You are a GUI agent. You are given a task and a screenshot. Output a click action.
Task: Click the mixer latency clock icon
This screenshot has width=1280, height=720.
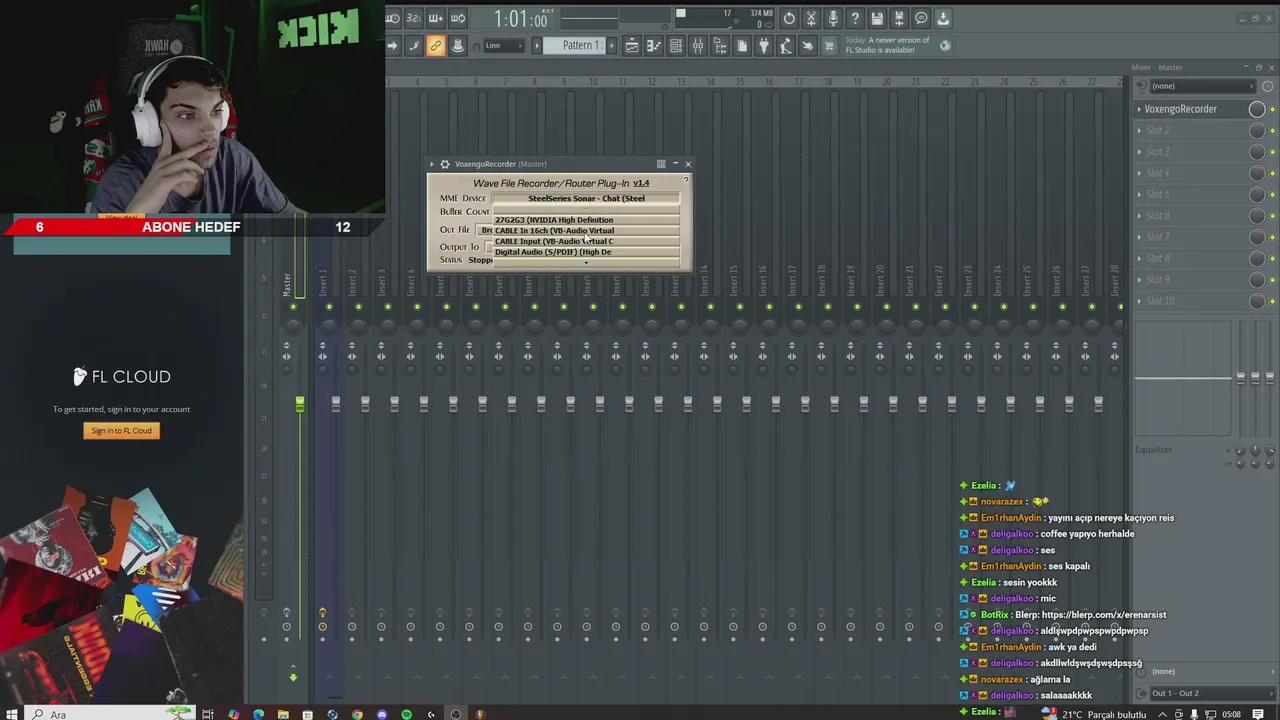click(1267, 86)
